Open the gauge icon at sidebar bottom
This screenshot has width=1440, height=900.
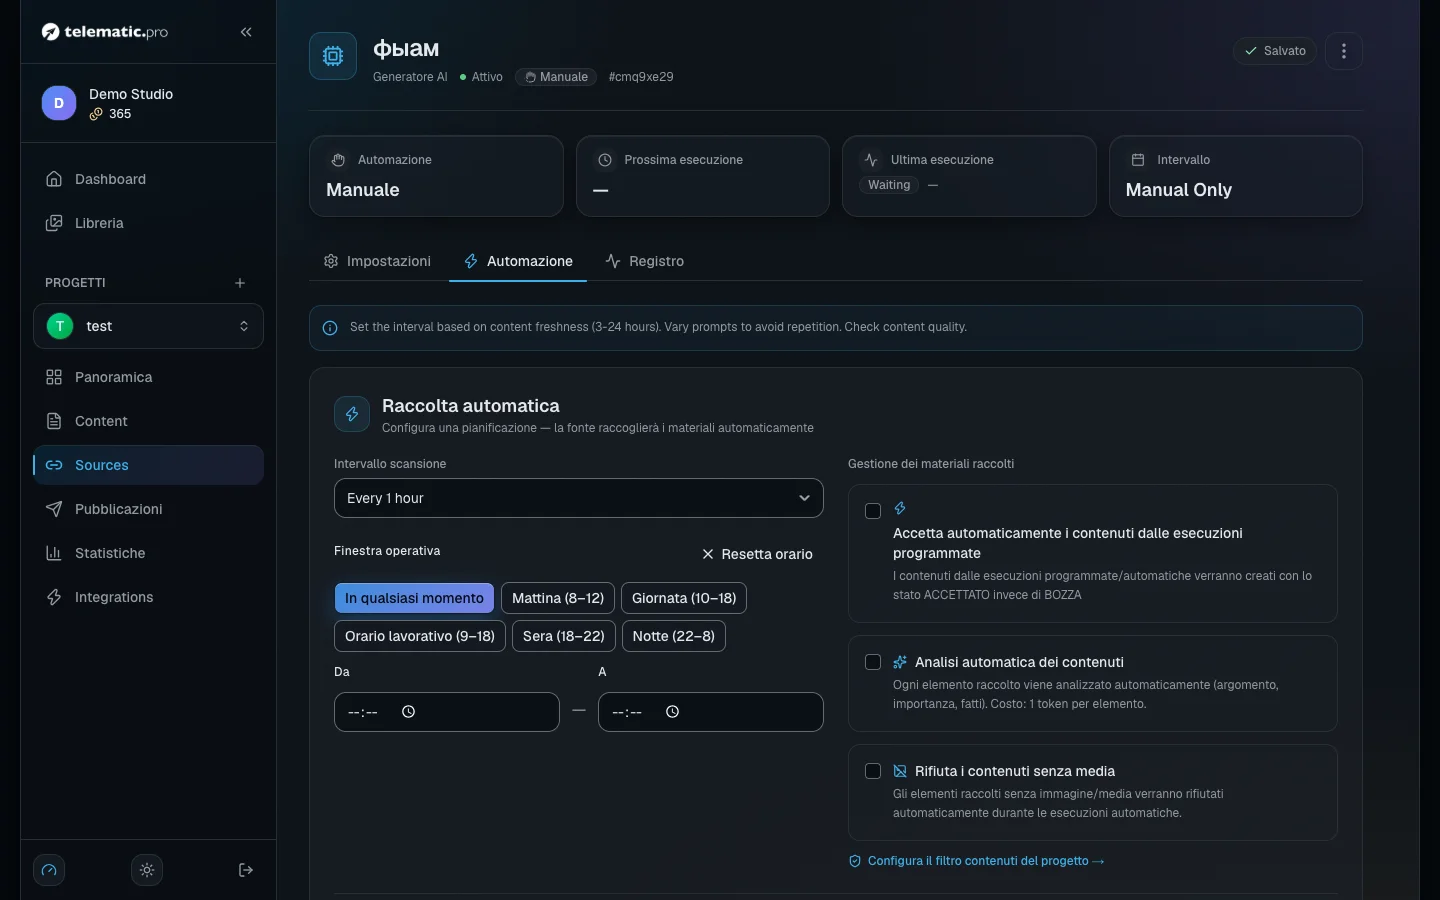[x=49, y=870]
